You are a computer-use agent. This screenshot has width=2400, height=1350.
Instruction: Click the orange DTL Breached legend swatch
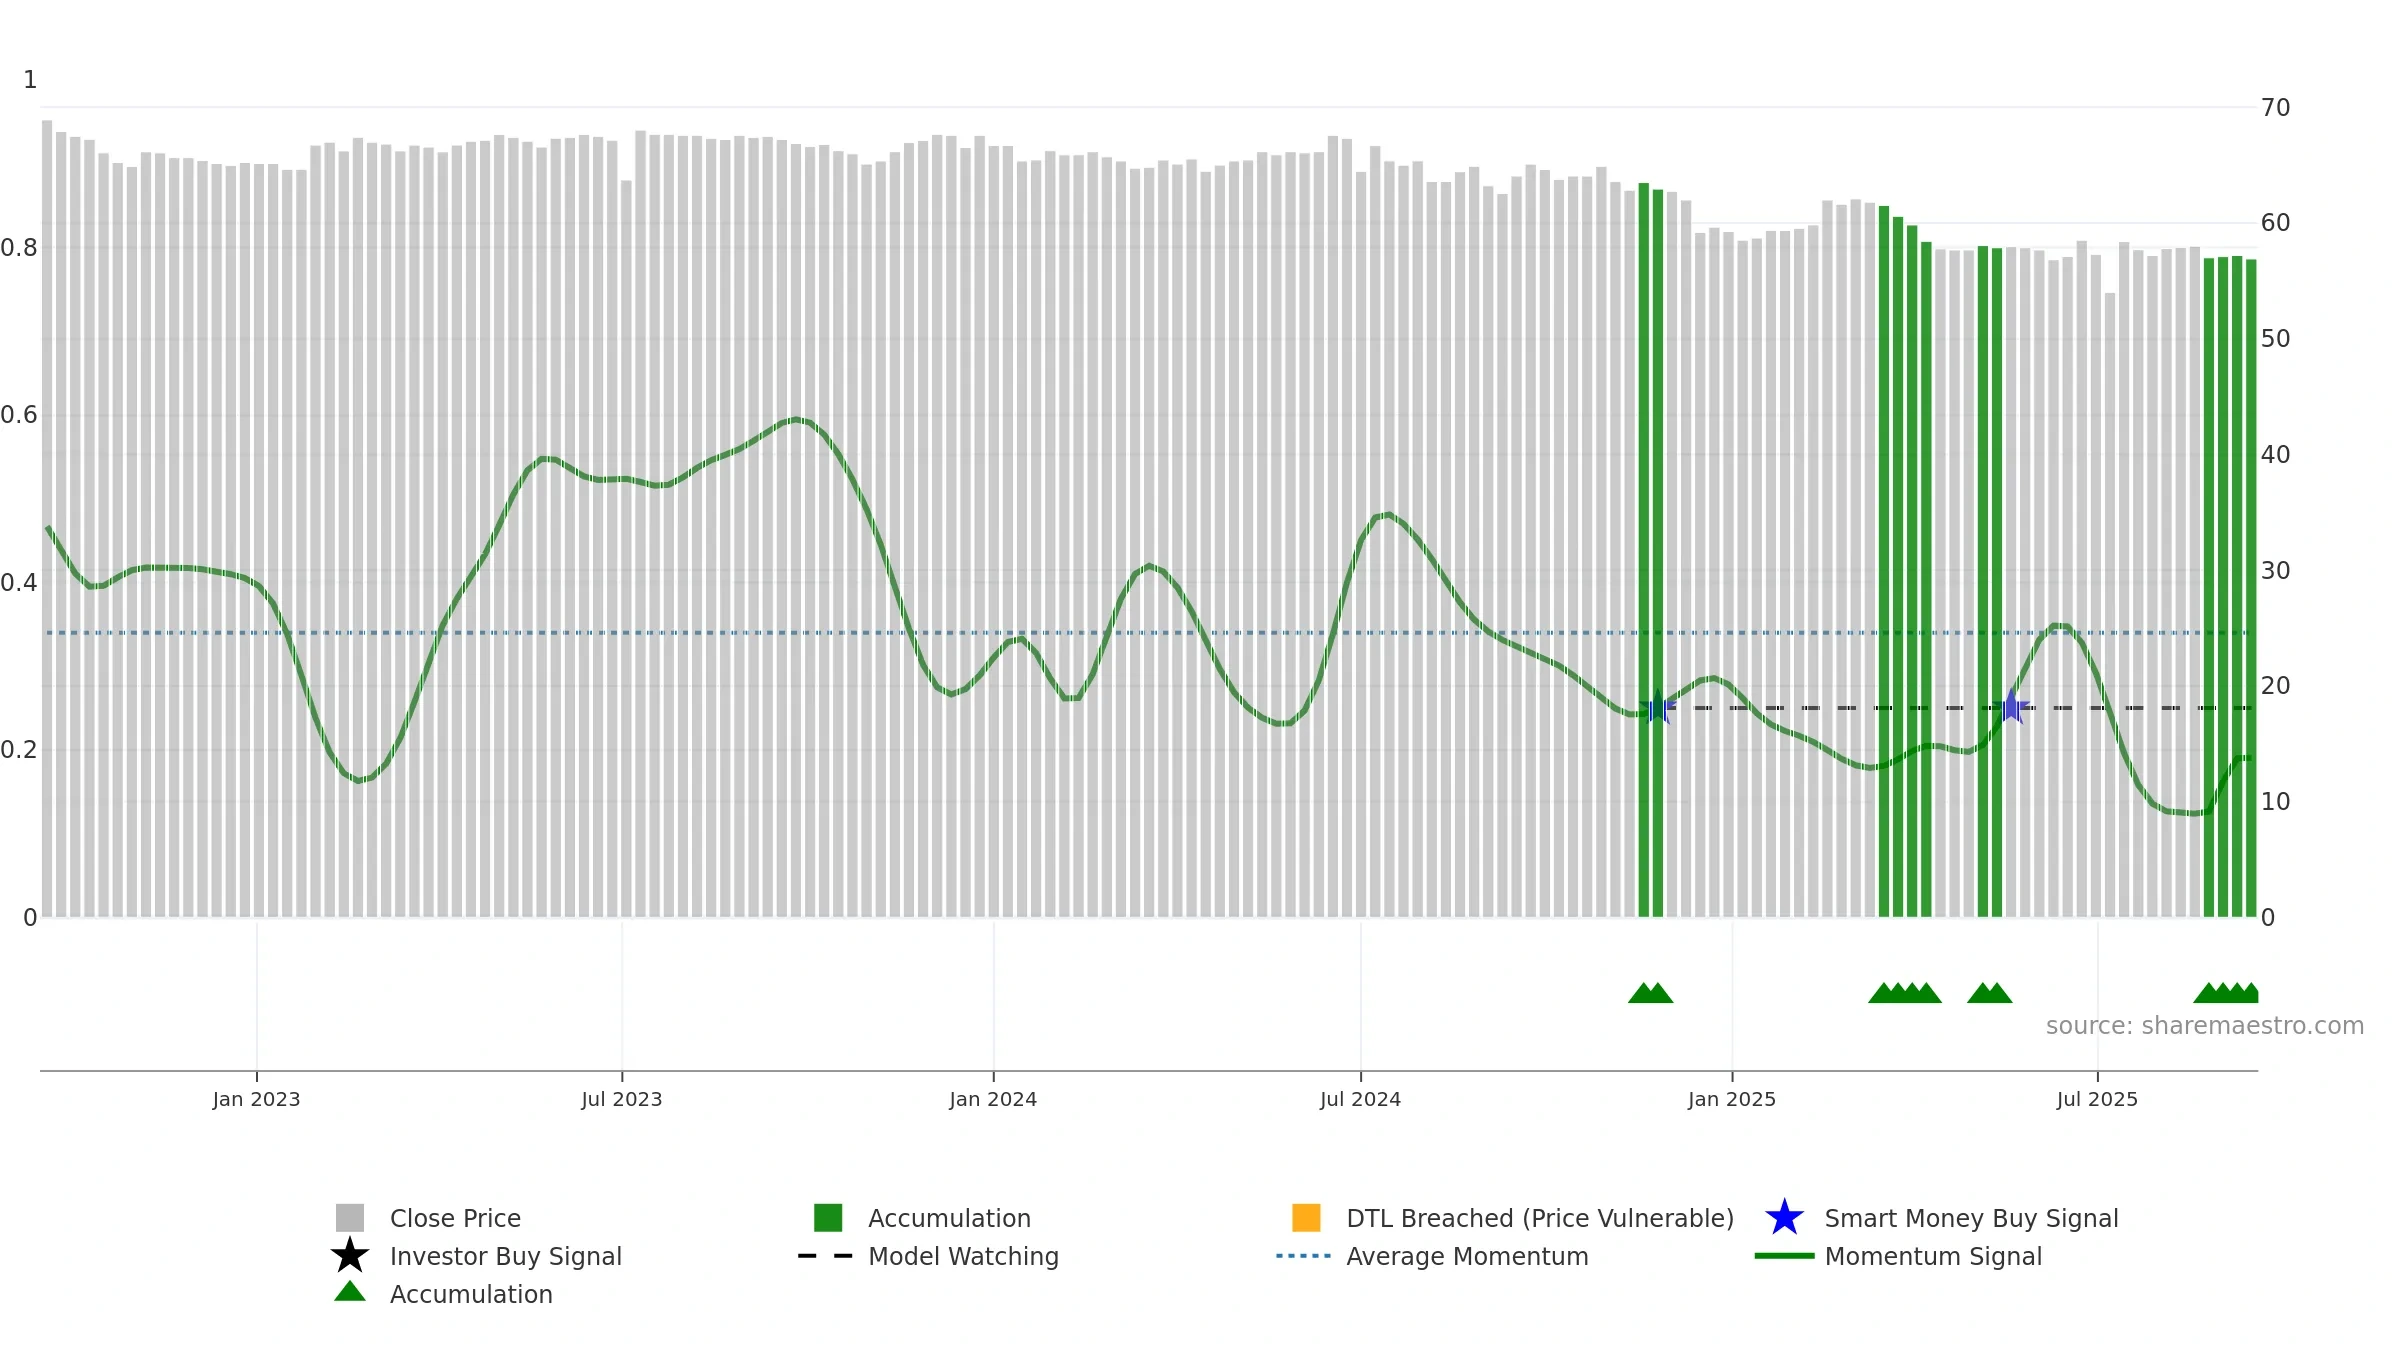pos(1306,1218)
